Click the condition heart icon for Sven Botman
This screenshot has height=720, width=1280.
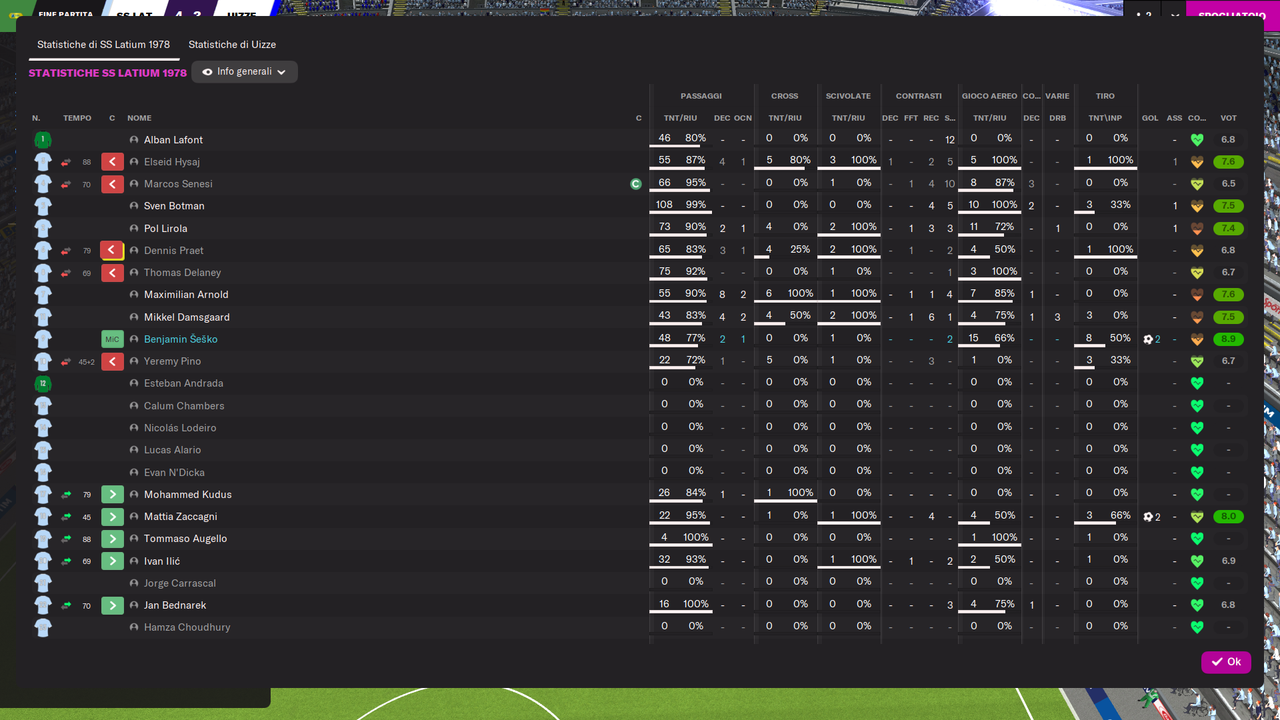coord(1197,206)
